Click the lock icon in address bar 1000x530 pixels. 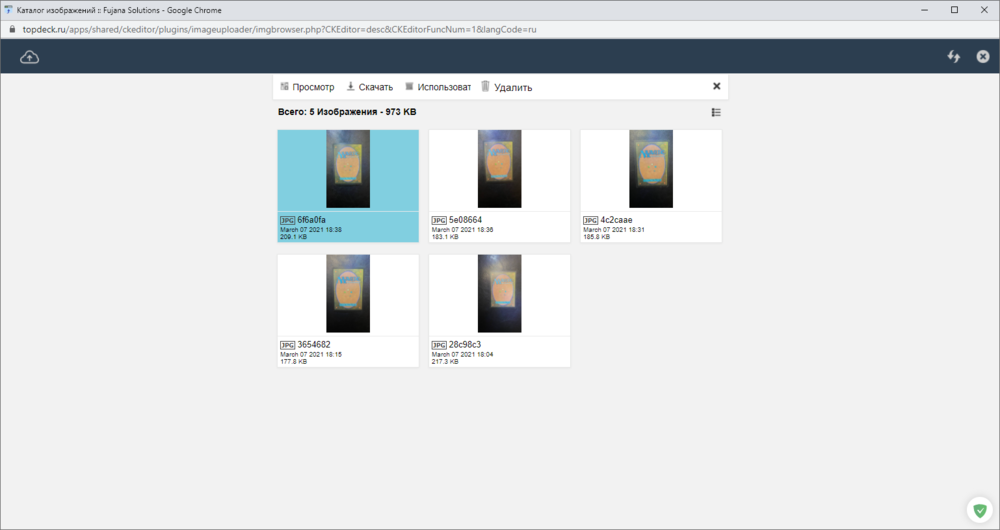click(12, 30)
